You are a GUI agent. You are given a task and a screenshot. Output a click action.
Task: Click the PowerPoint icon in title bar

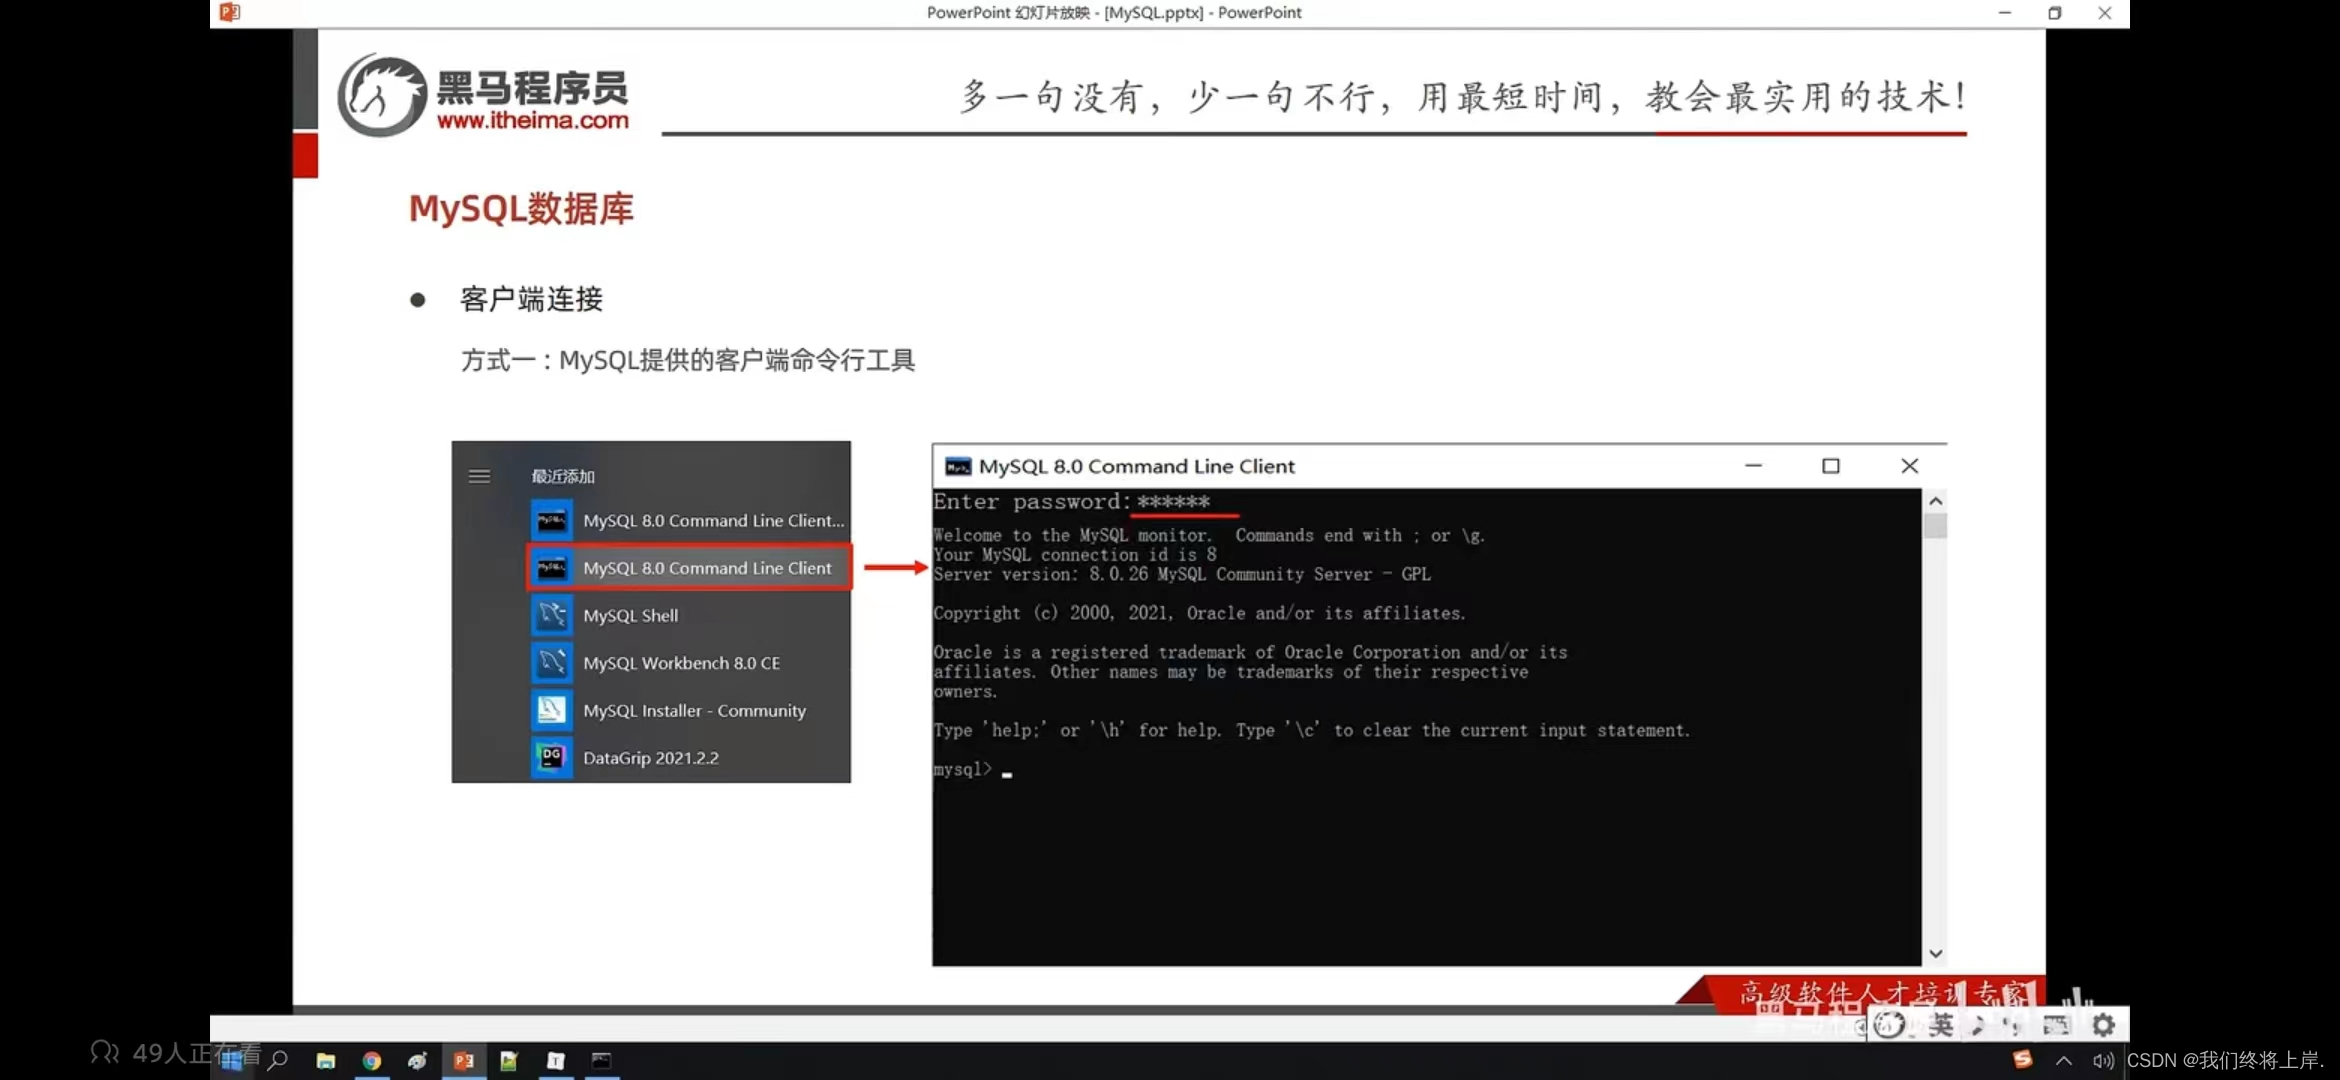230,13
